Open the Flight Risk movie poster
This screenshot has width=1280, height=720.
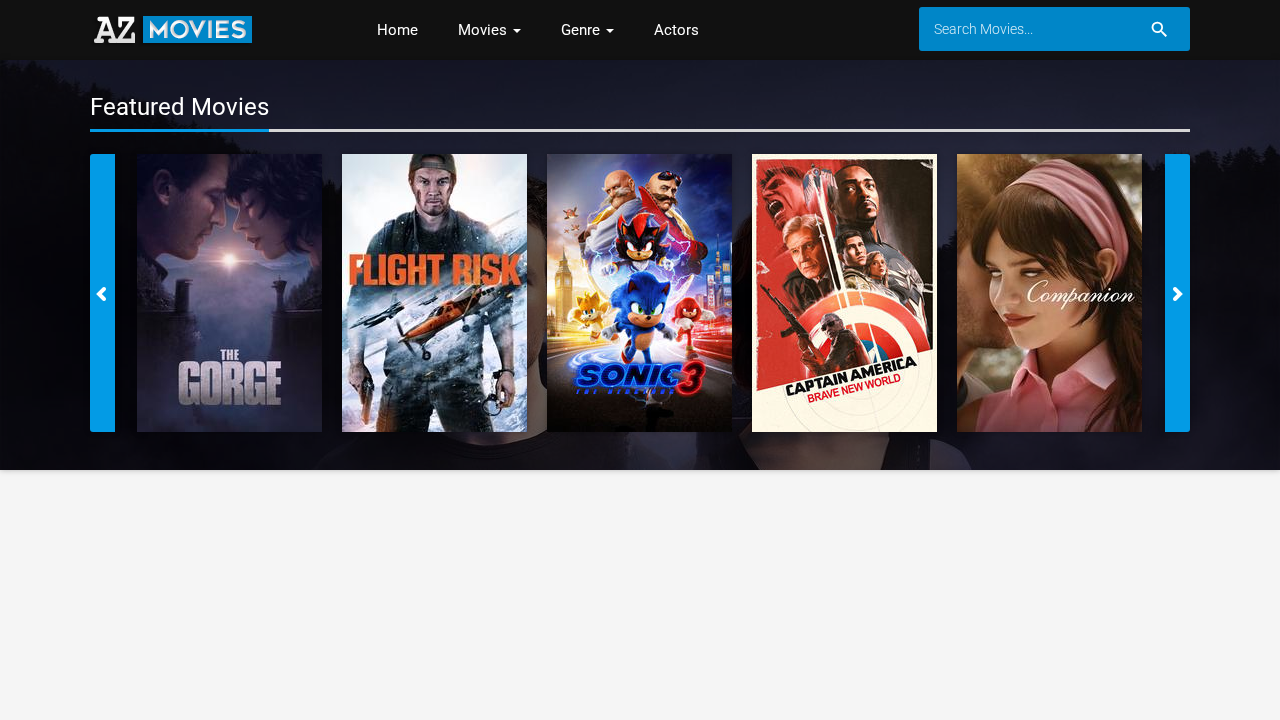pyautogui.click(x=434, y=293)
